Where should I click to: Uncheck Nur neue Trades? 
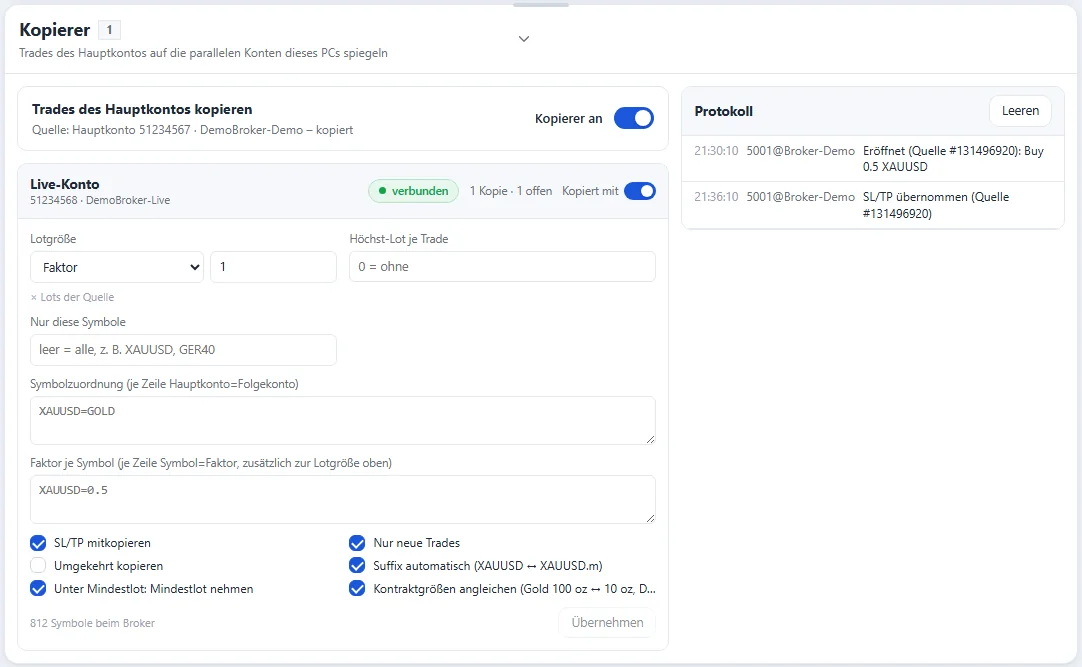(357, 543)
